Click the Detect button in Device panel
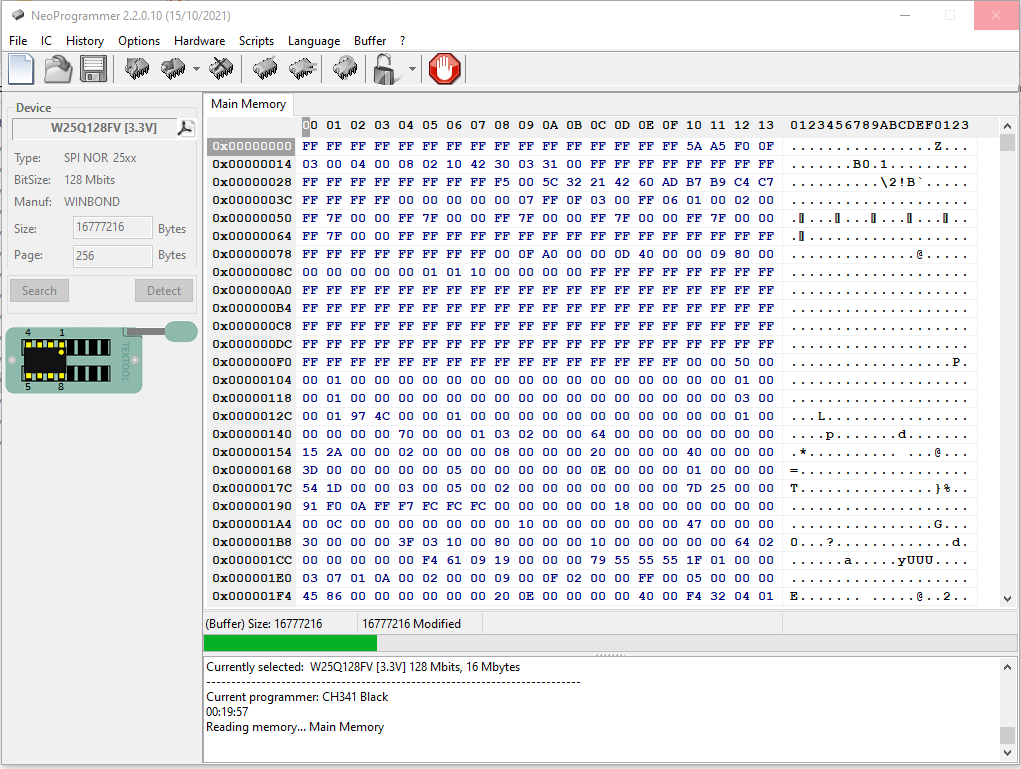Image resolution: width=1021 pixels, height=769 pixels. [x=164, y=291]
